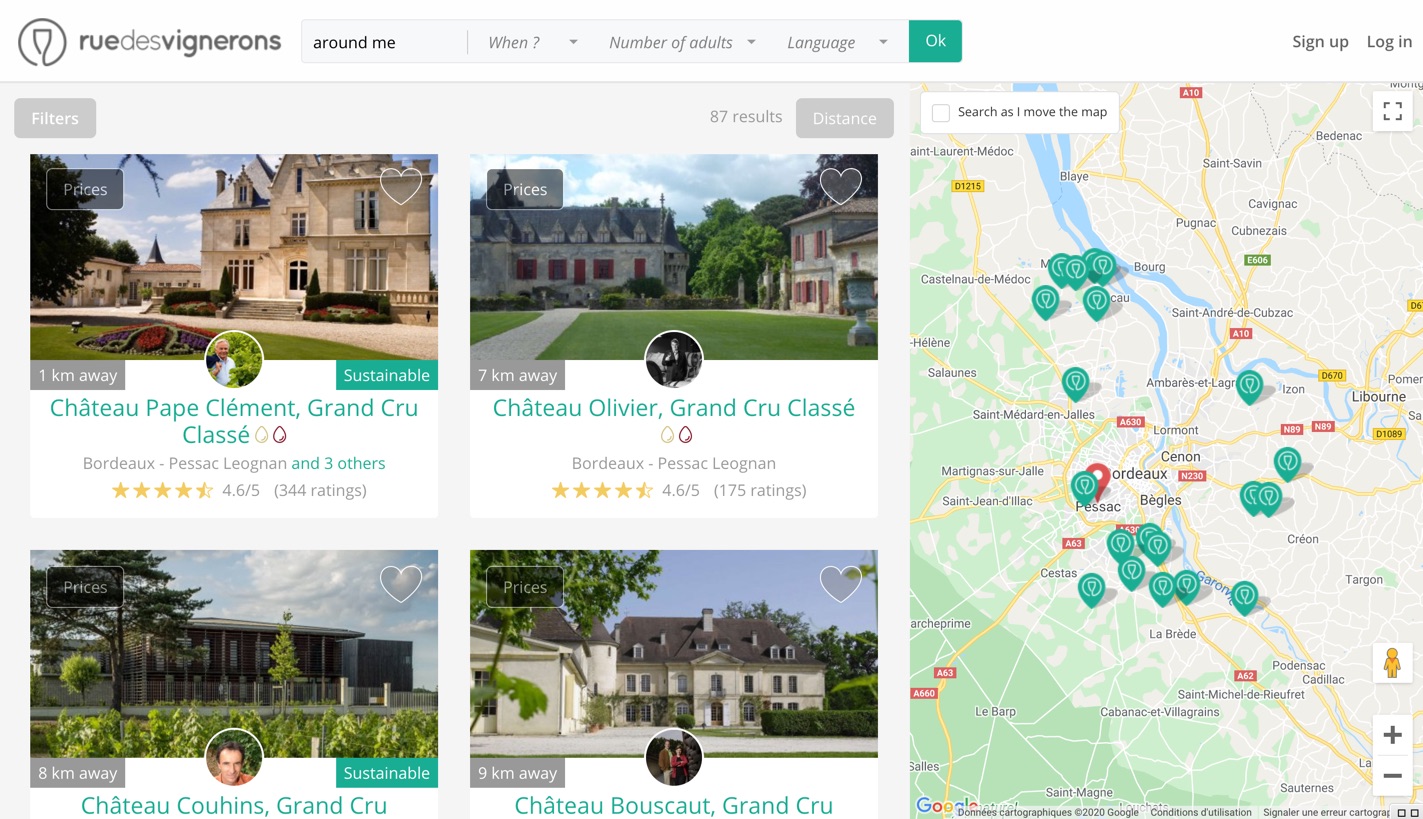Show Prices for Château Pape Clément

pyautogui.click(x=85, y=189)
